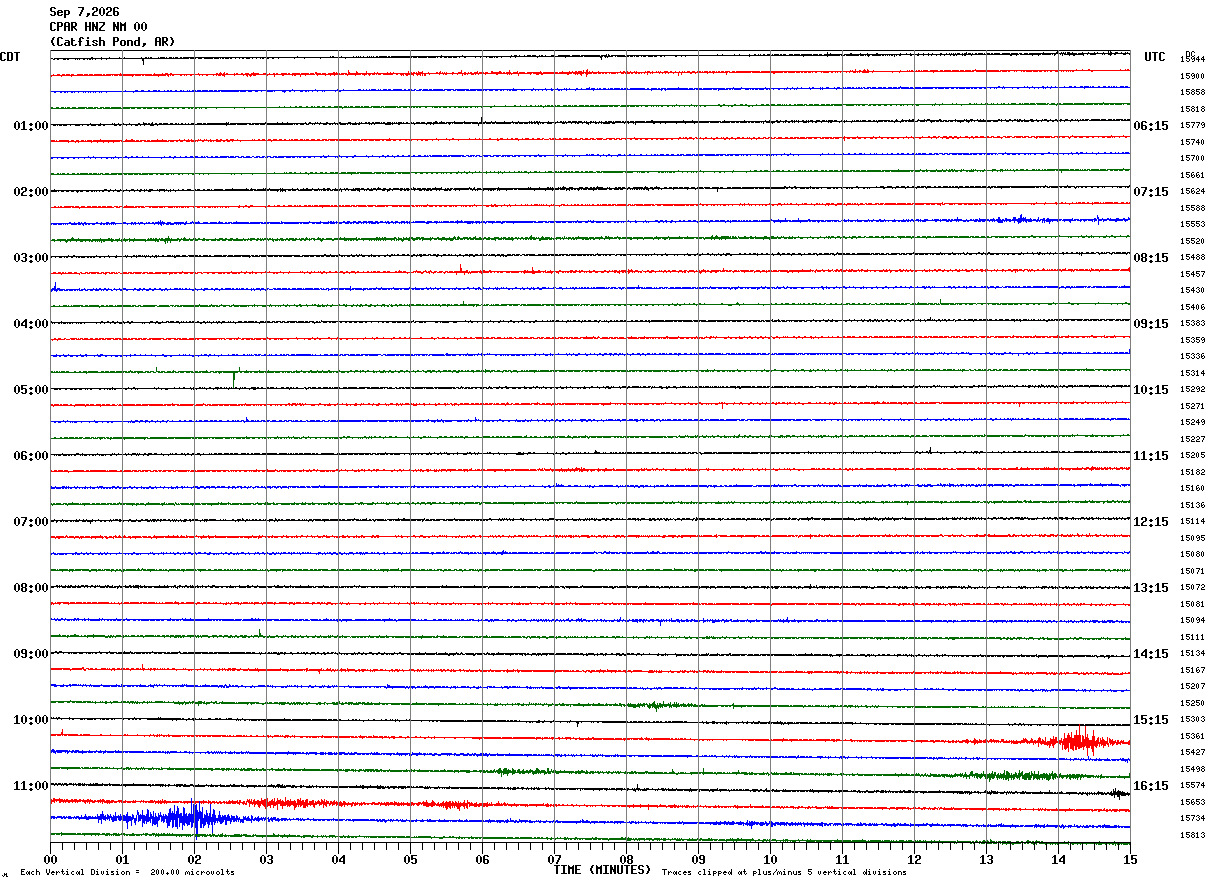Image resolution: width=1210 pixels, height=886 pixels.
Task: Click the large red burst near minute 14
Action: (x=1070, y=741)
